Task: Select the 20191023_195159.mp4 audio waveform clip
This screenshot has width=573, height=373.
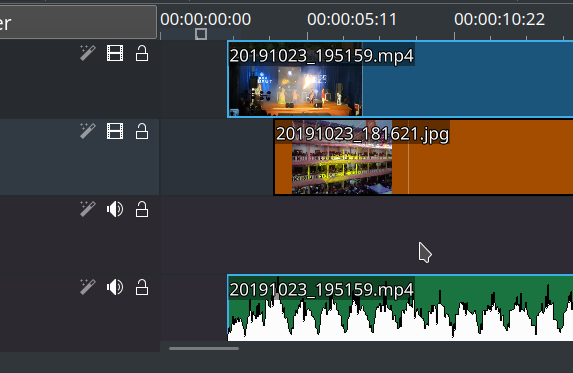Action: pos(400,308)
